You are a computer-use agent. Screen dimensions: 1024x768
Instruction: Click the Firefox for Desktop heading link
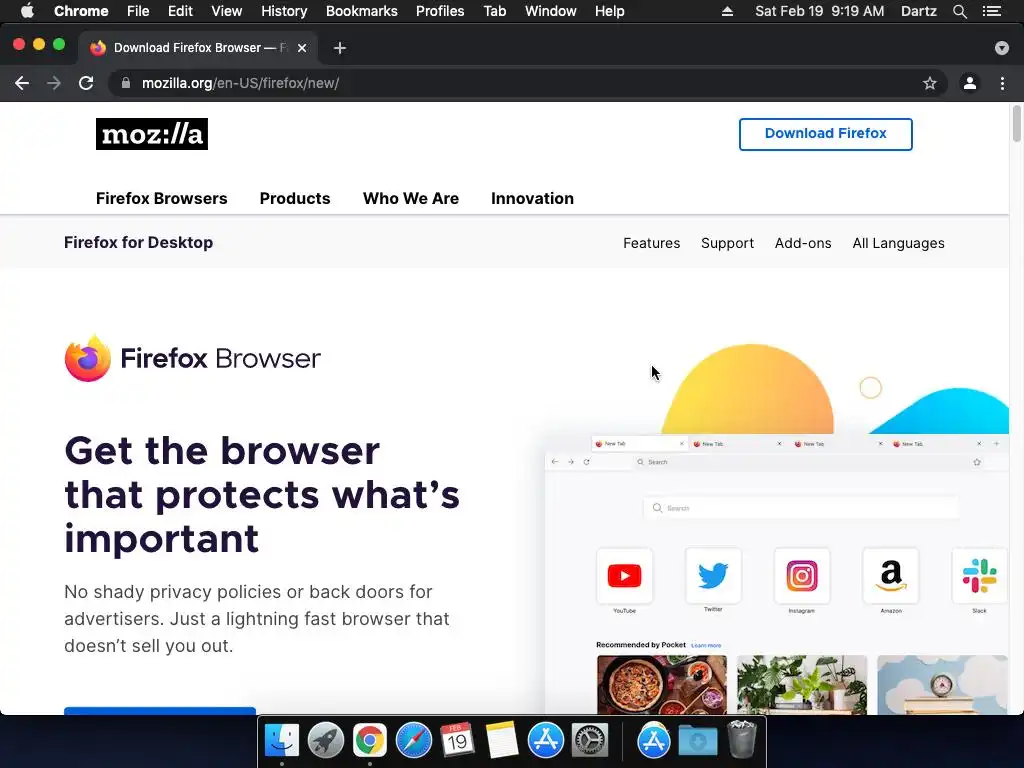click(138, 242)
